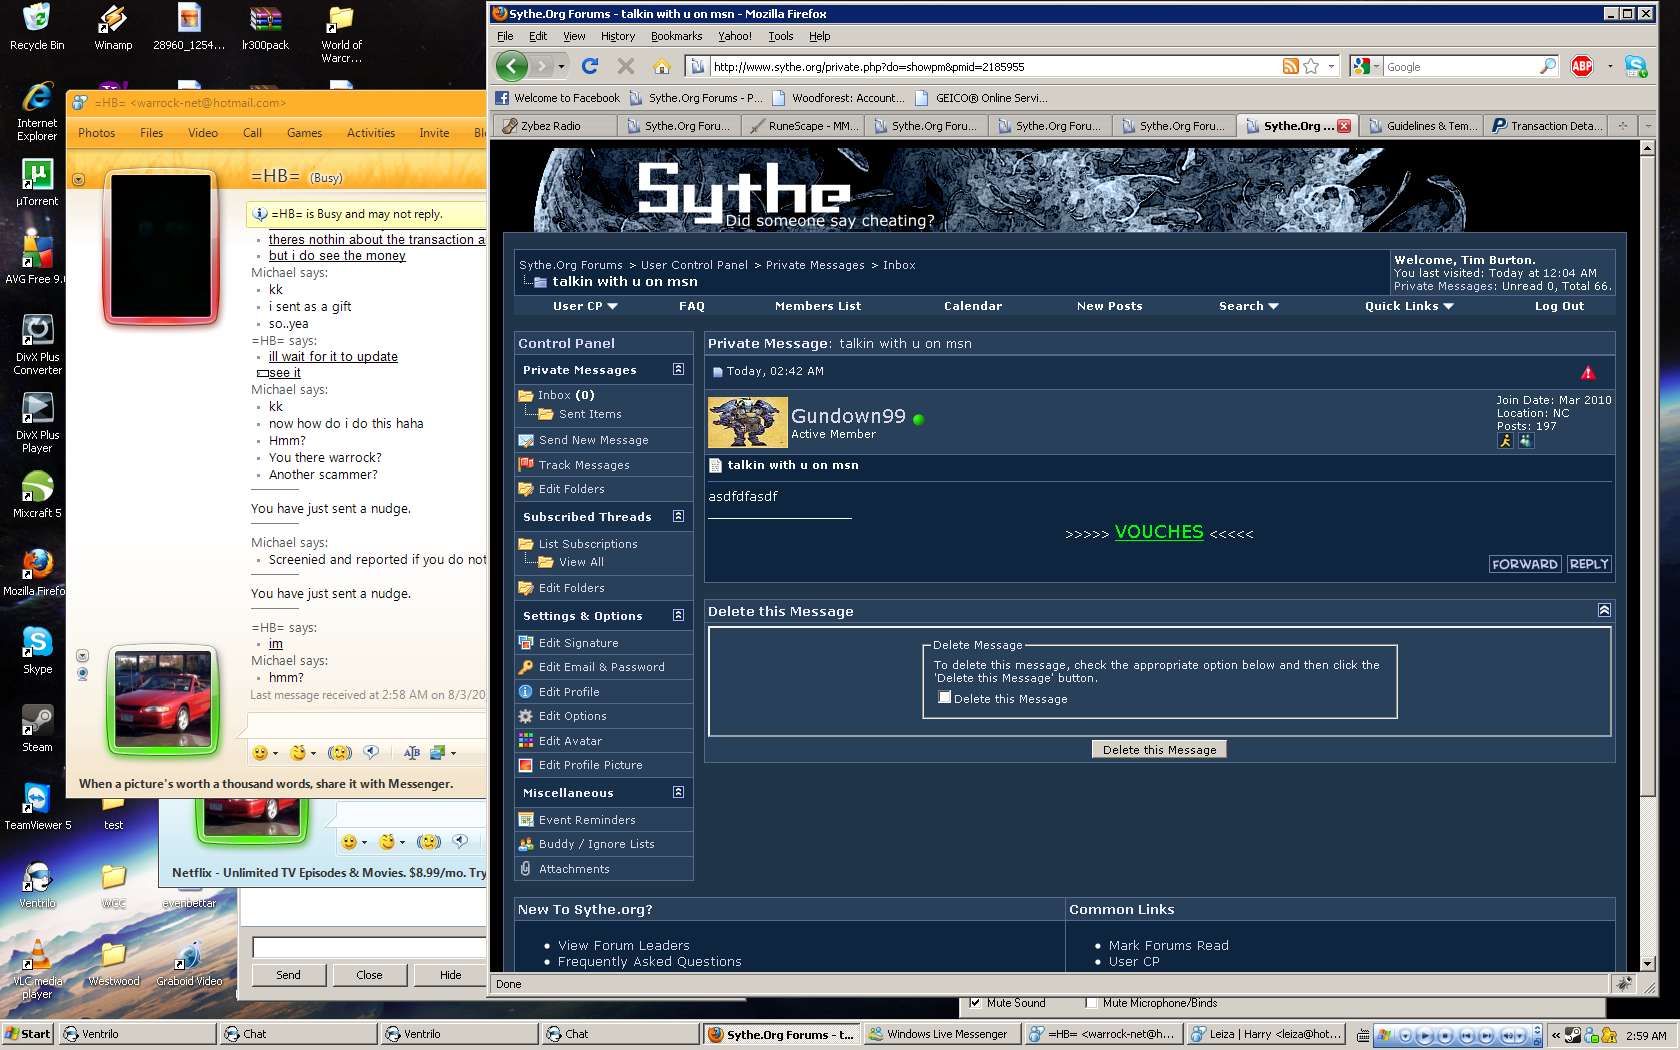Image resolution: width=1680 pixels, height=1050 pixels.
Task: Open the Welcome to Facebook bookmark
Action: (x=558, y=98)
